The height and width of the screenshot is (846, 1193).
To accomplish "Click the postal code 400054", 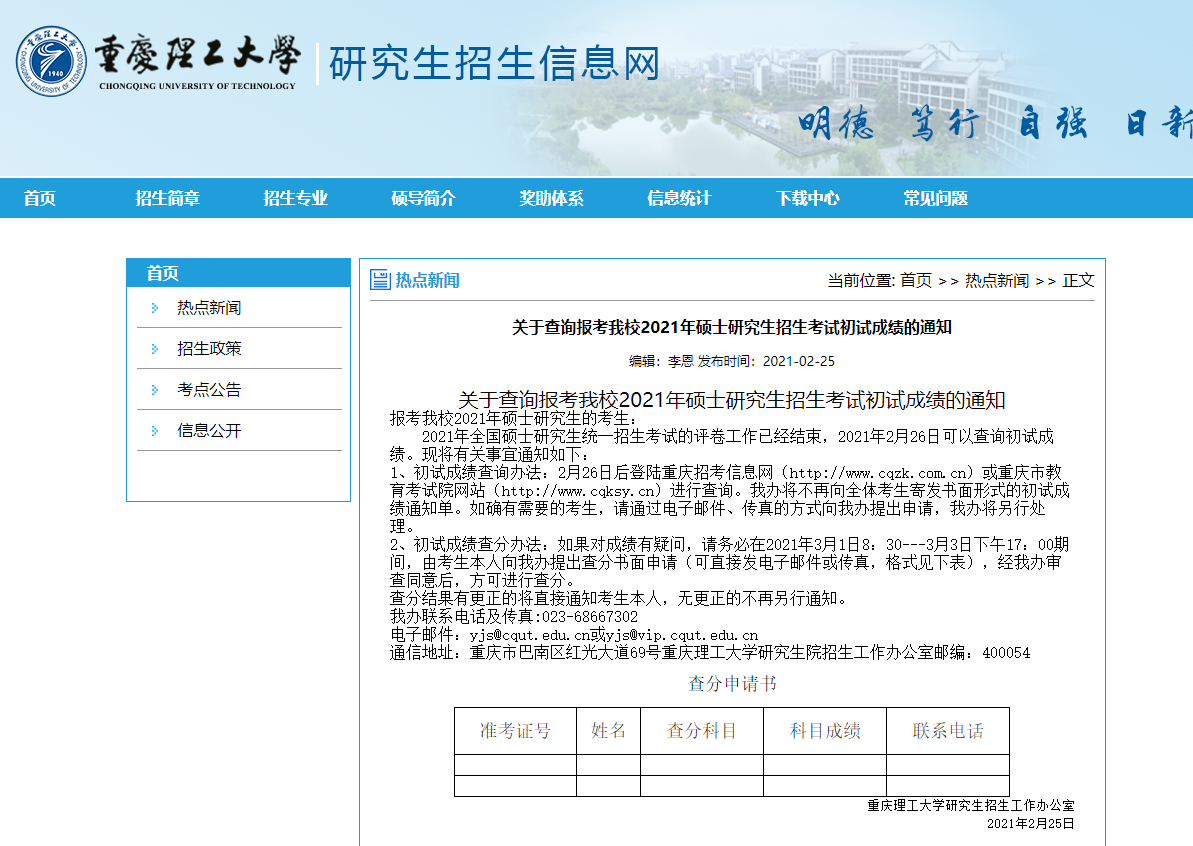I will 1006,654.
